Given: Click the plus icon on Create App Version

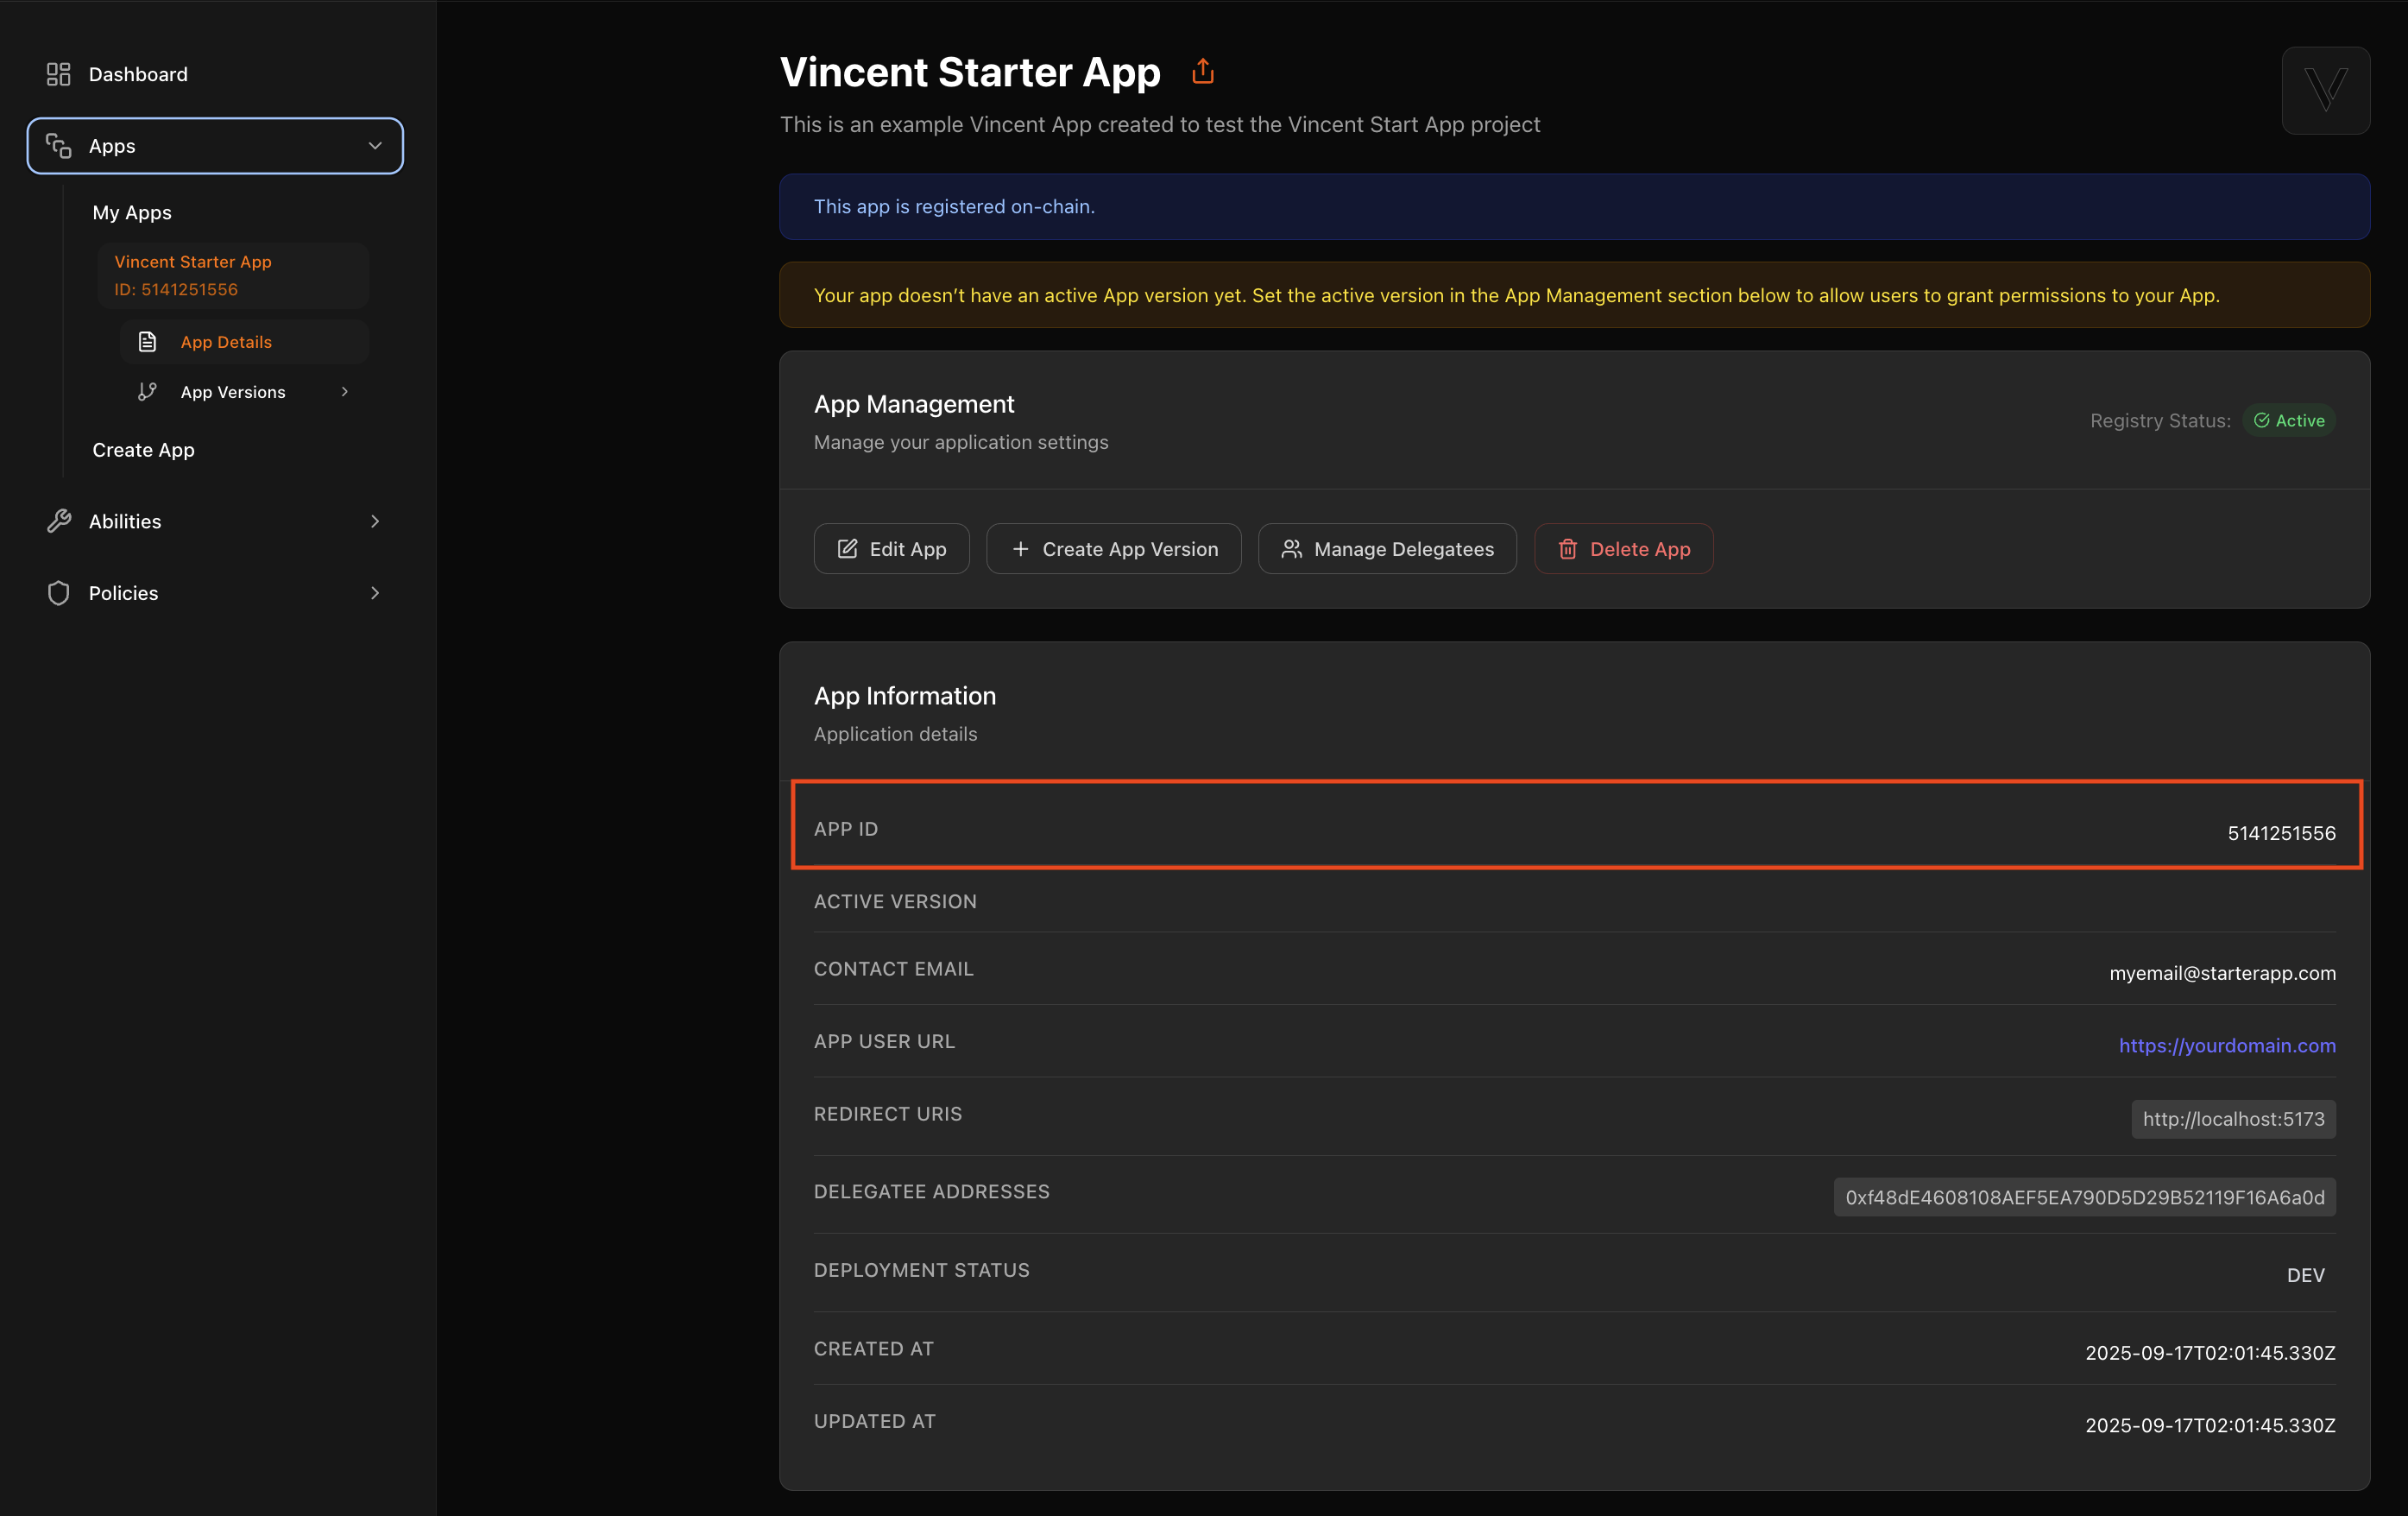Looking at the screenshot, I should pyautogui.click(x=1020, y=549).
